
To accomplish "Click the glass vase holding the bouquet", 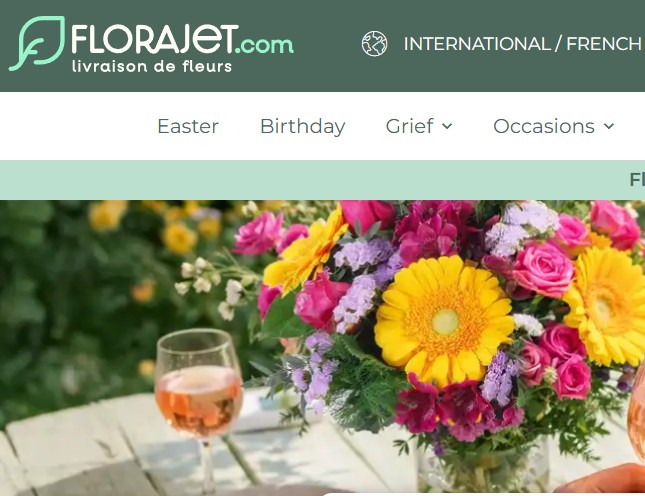I will [483, 467].
